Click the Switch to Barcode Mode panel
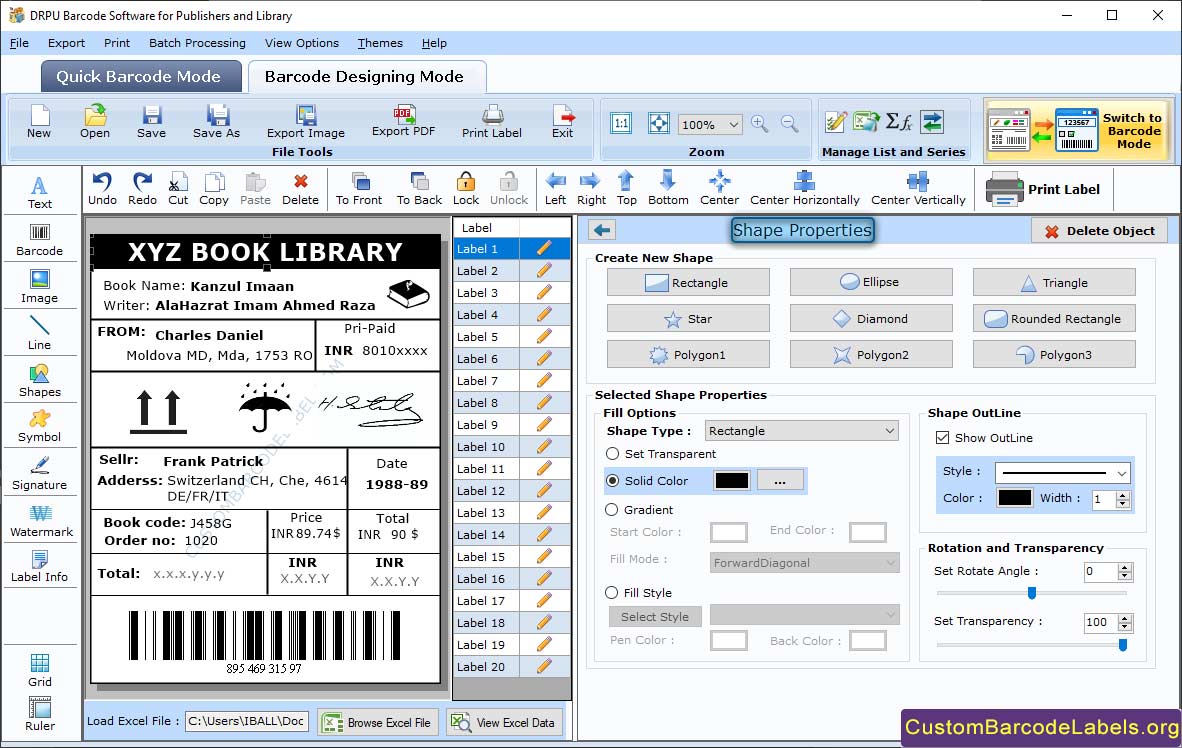Screen dimensions: 1182x748 click(x=1078, y=130)
